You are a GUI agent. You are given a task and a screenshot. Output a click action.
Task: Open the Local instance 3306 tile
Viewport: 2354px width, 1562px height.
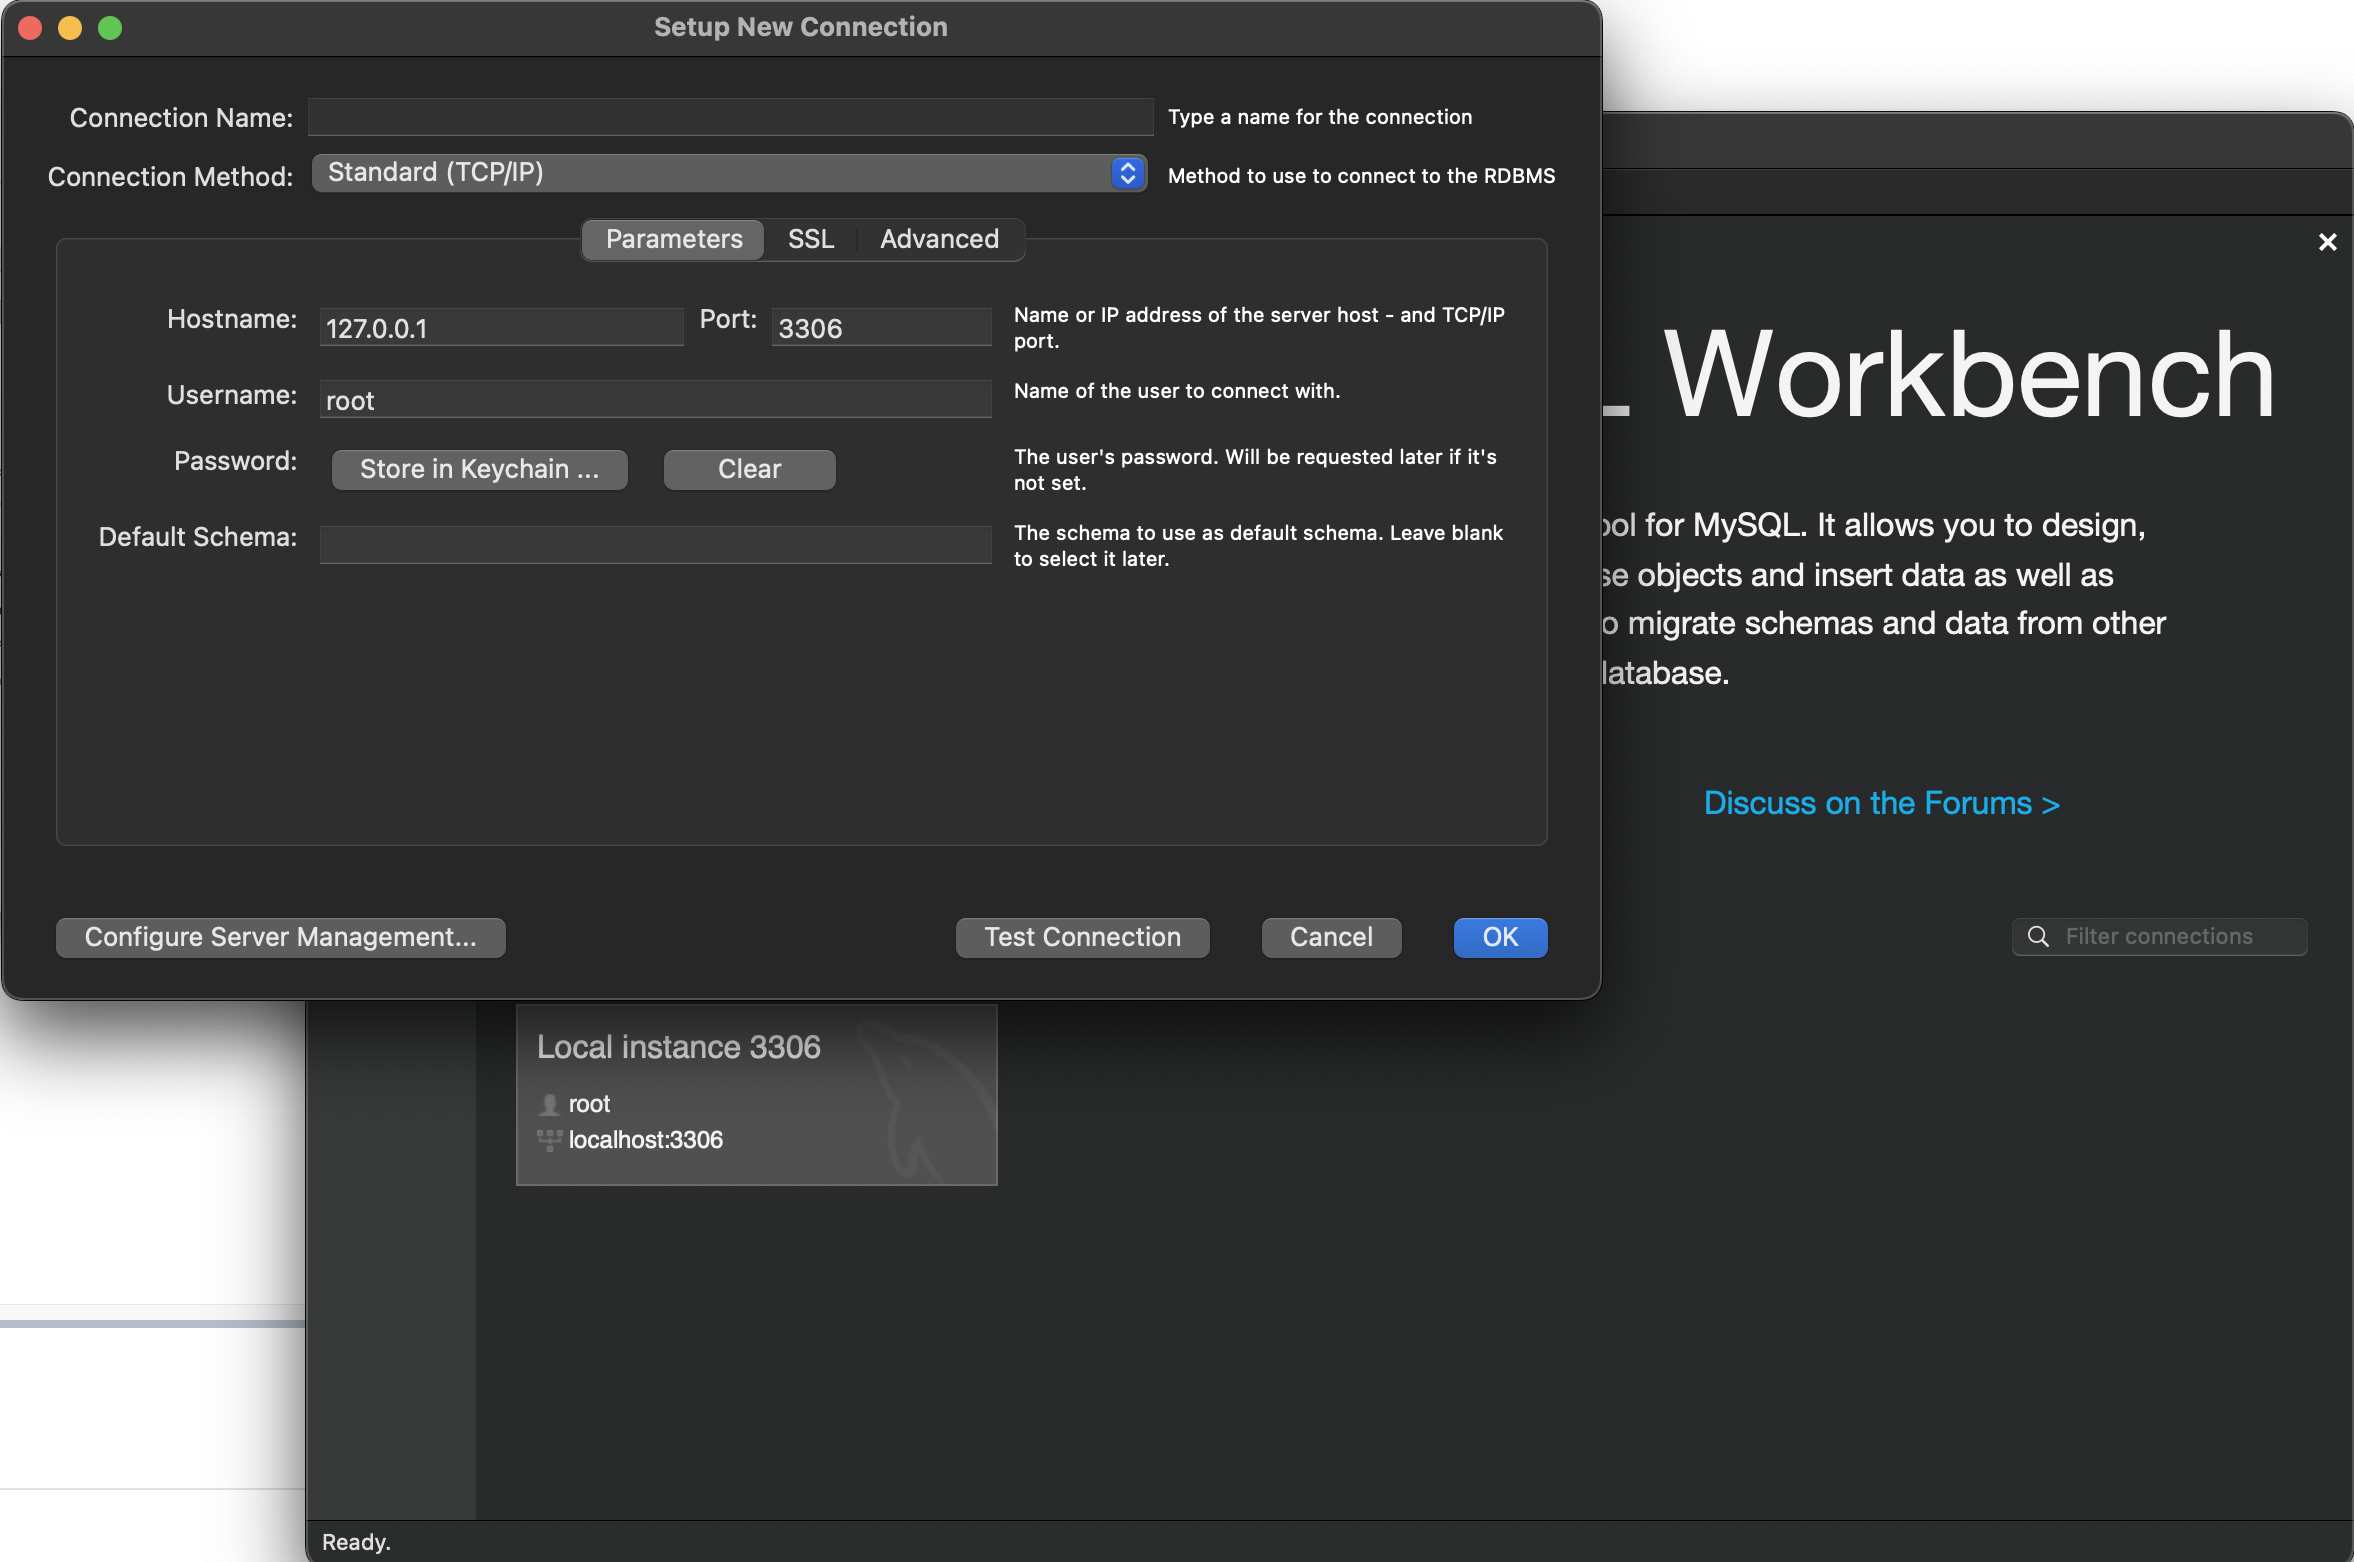pos(756,1095)
